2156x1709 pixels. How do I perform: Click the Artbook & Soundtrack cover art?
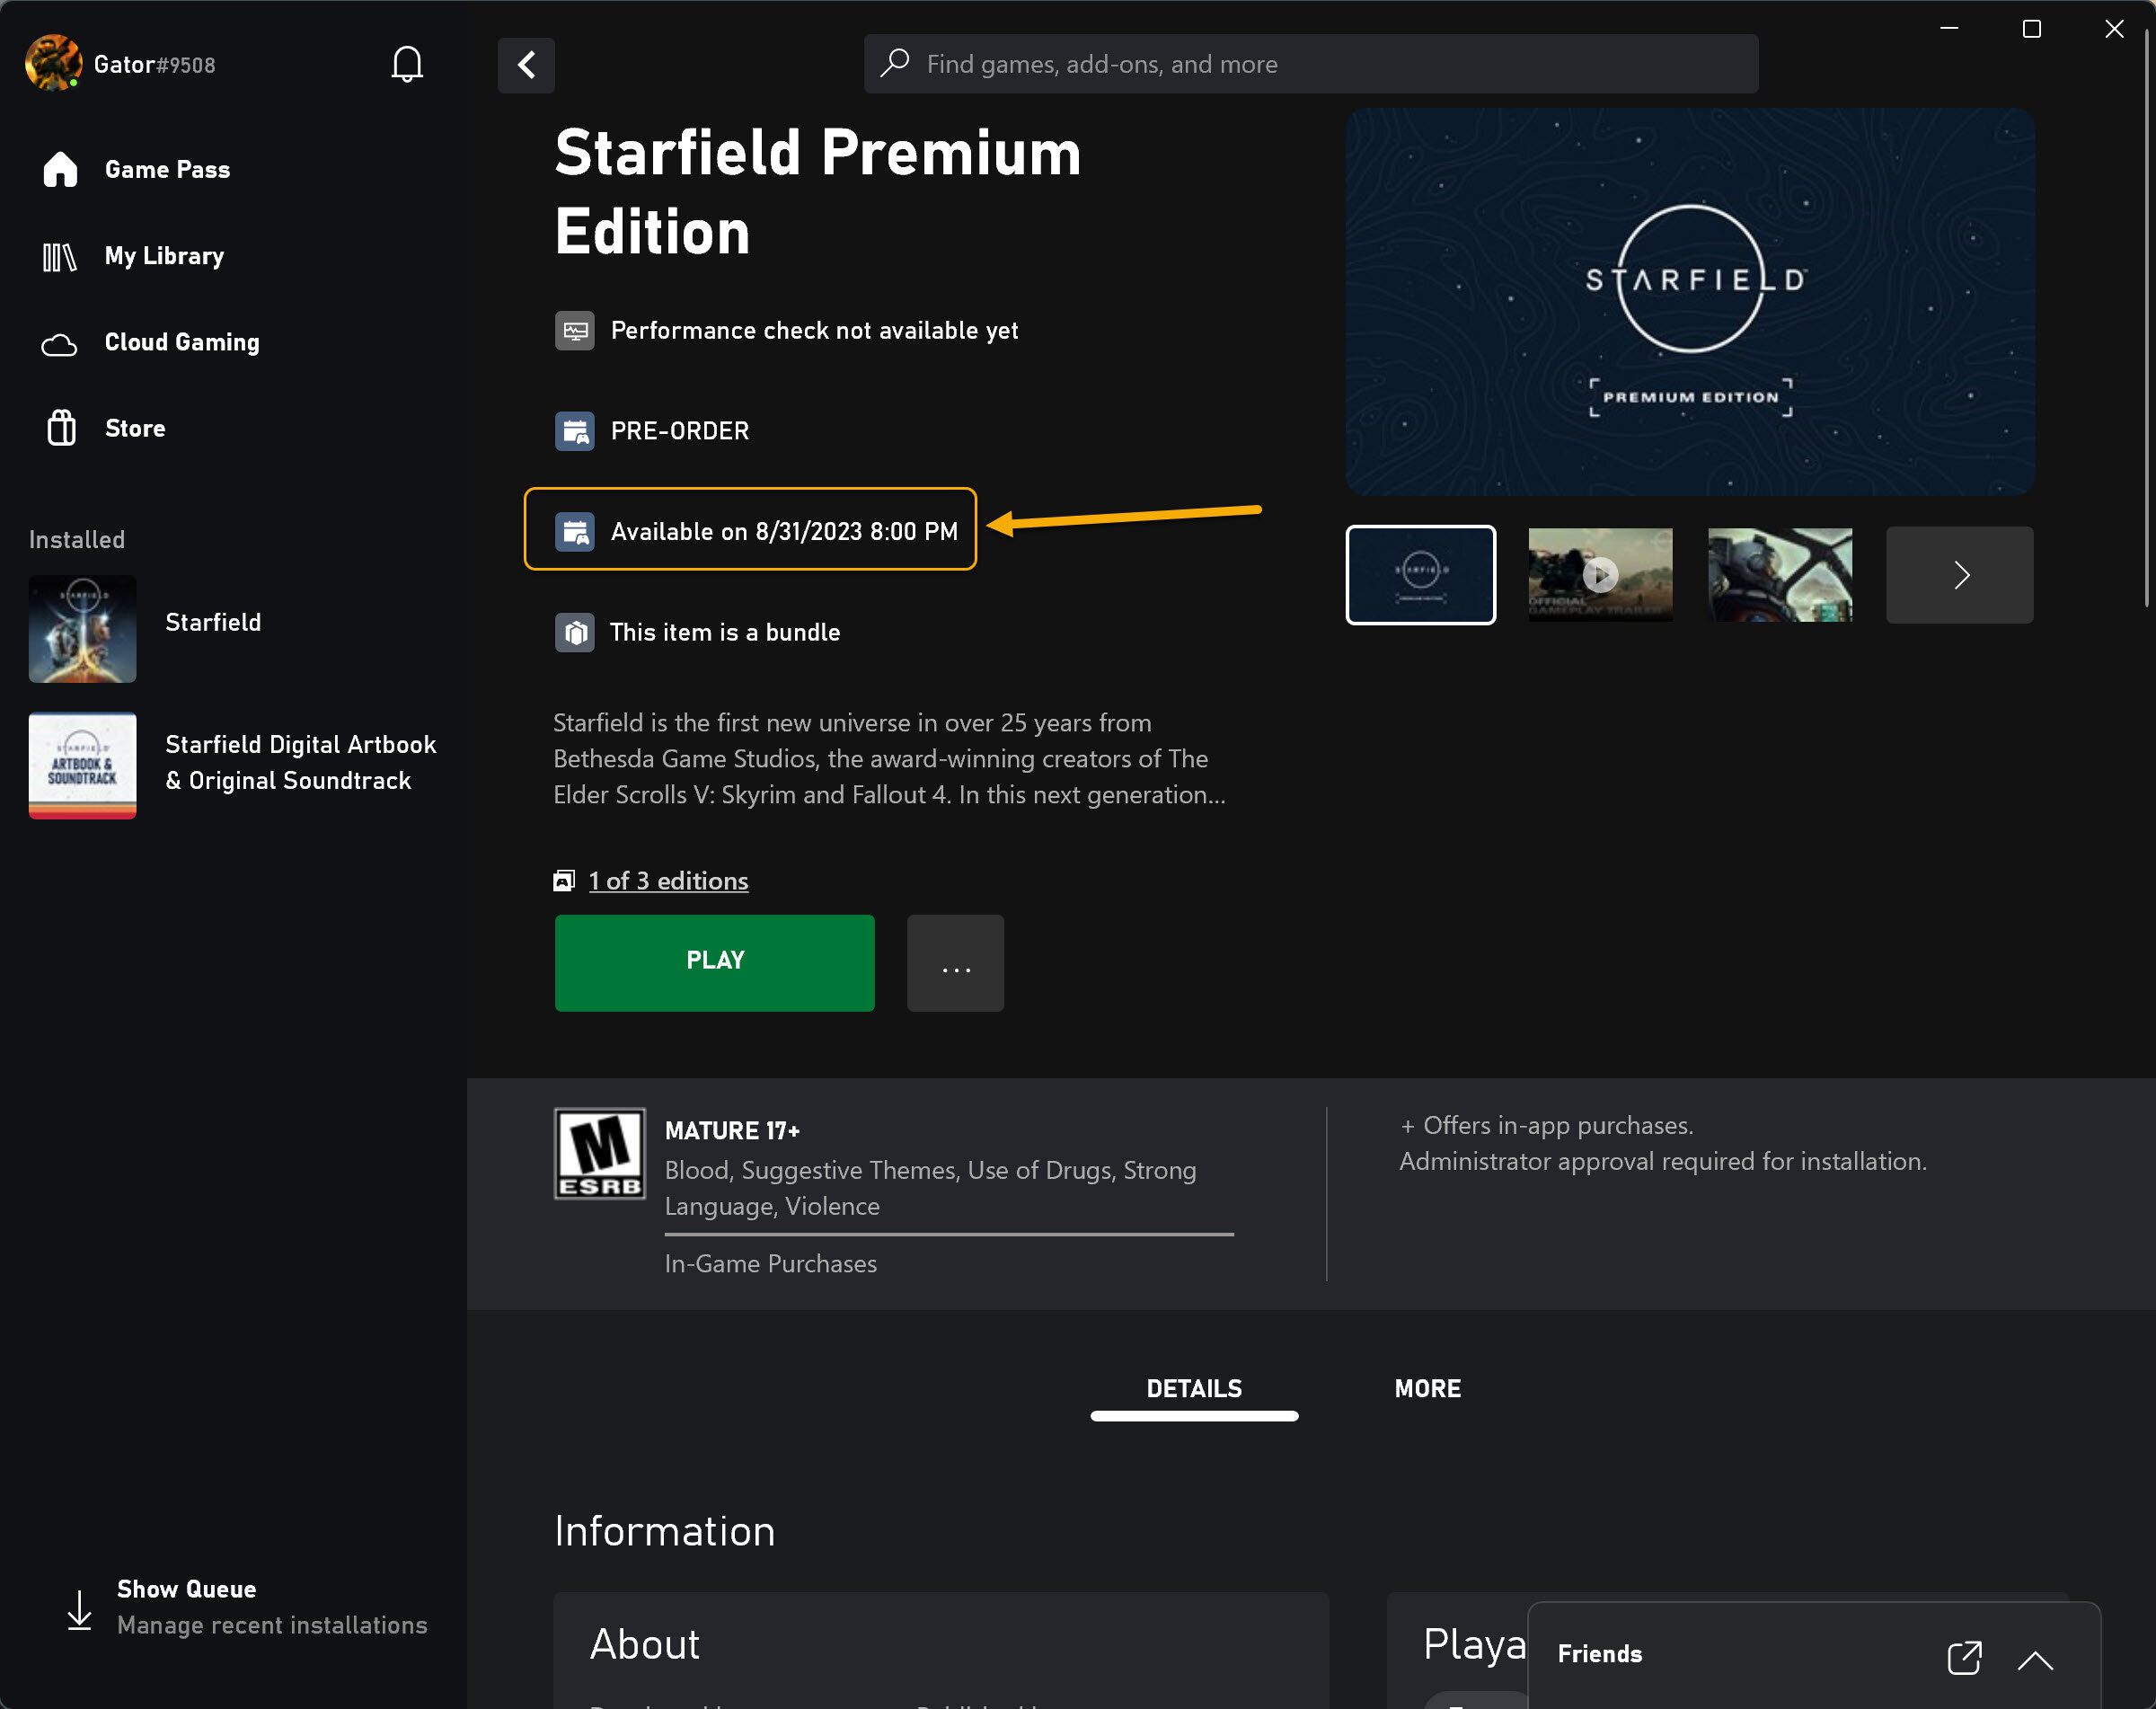83,765
